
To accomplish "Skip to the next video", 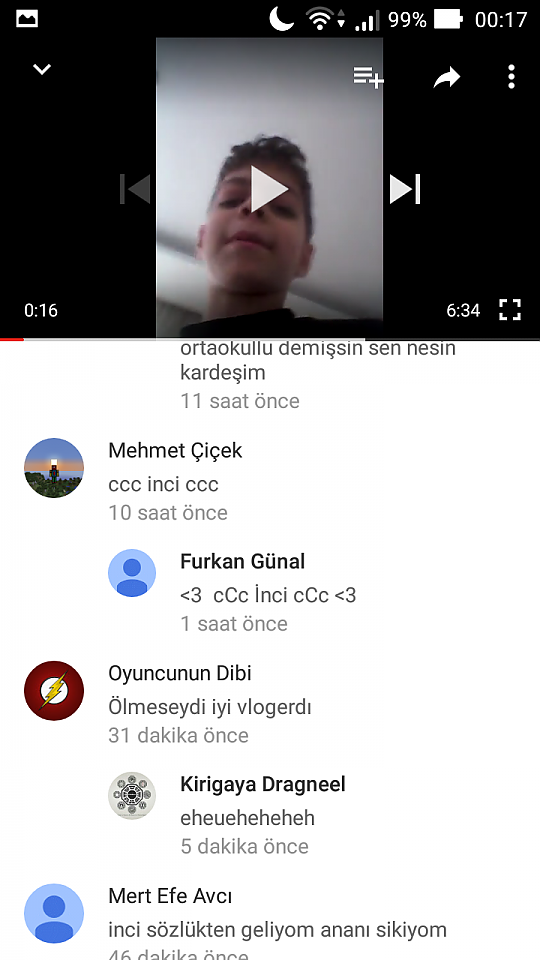I will coord(405,189).
